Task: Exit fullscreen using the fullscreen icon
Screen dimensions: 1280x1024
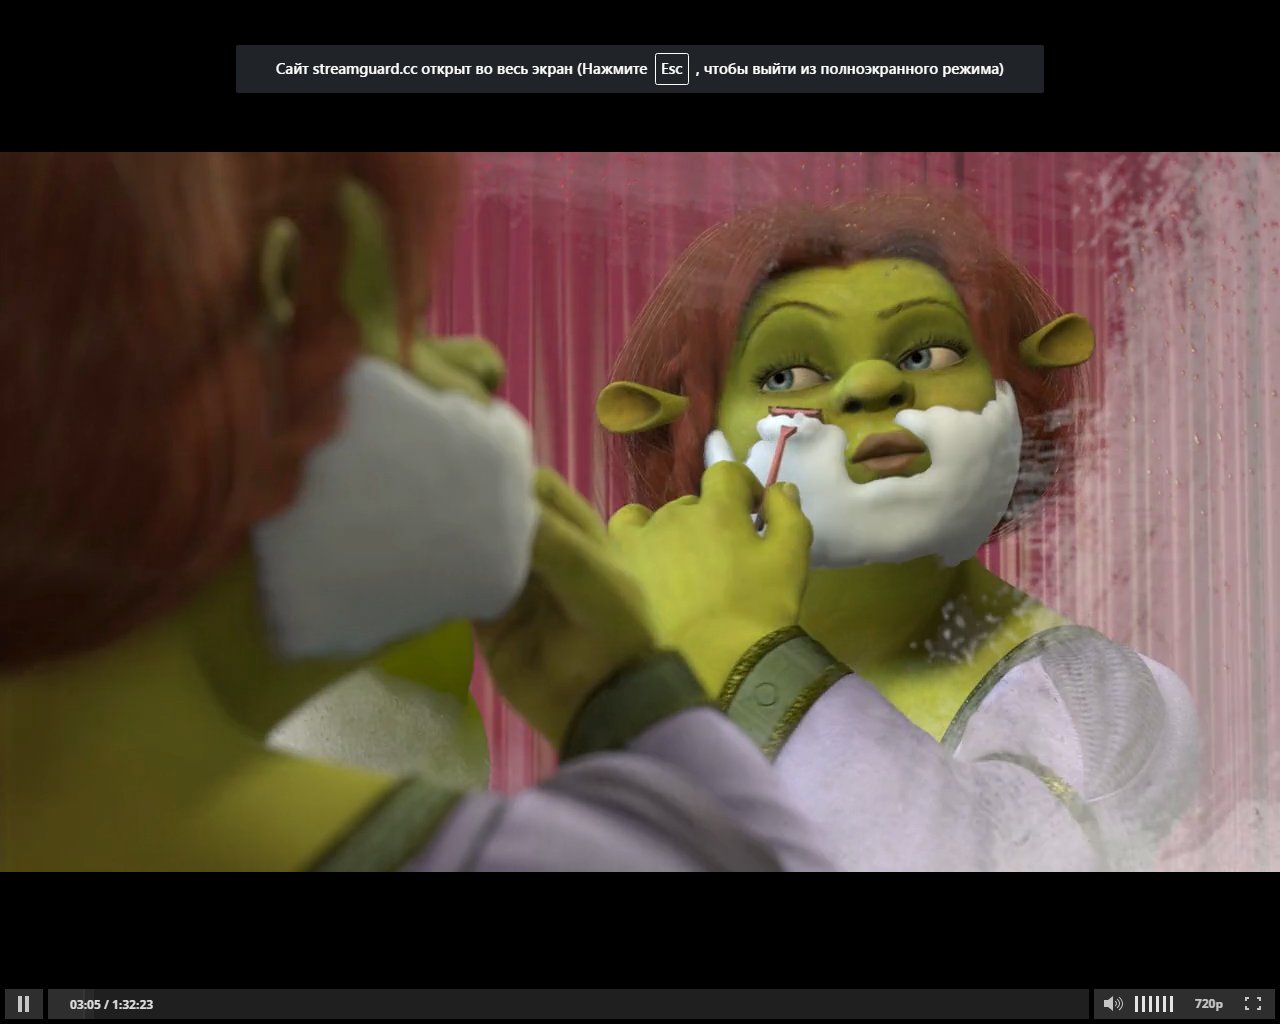Action: 1252,1004
